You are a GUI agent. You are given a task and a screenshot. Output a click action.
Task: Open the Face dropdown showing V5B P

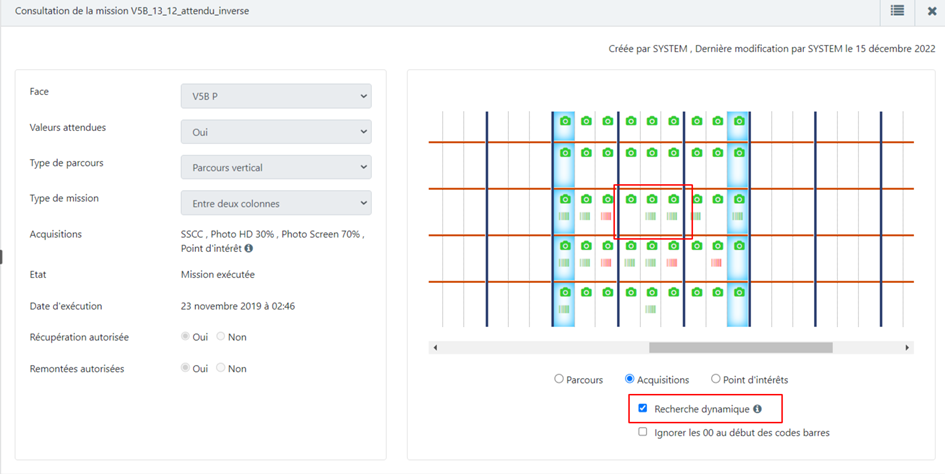coord(276,96)
